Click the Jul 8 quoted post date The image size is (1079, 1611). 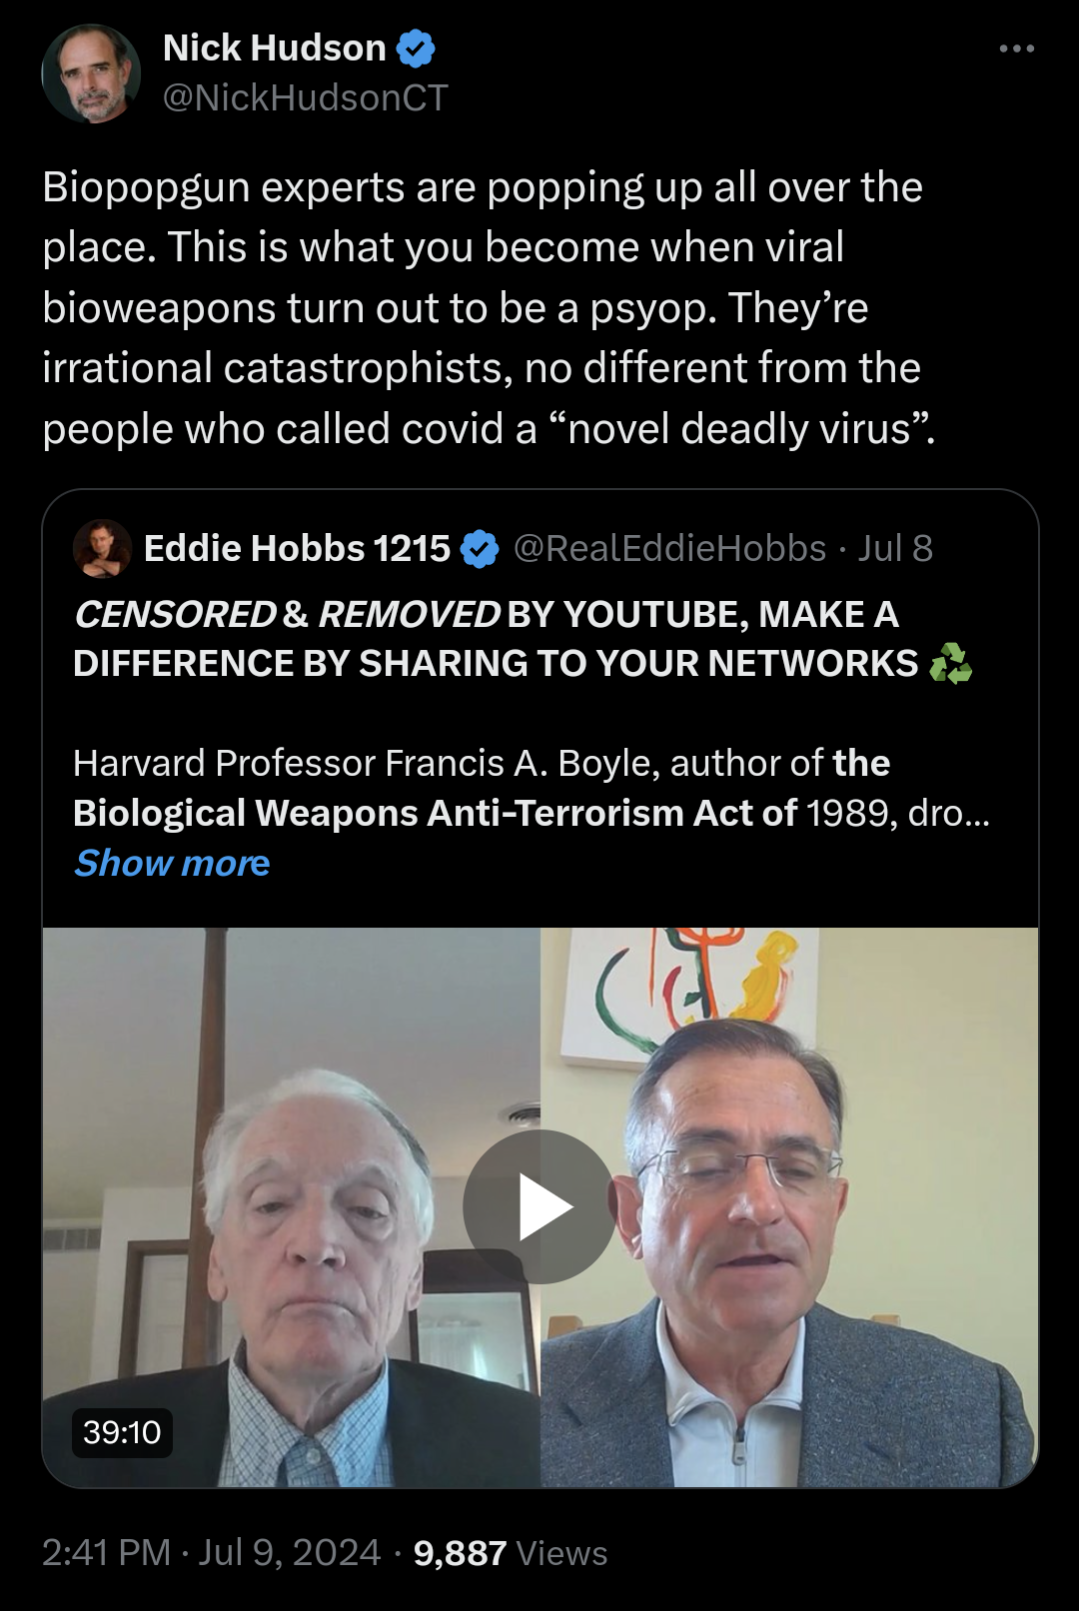(895, 548)
